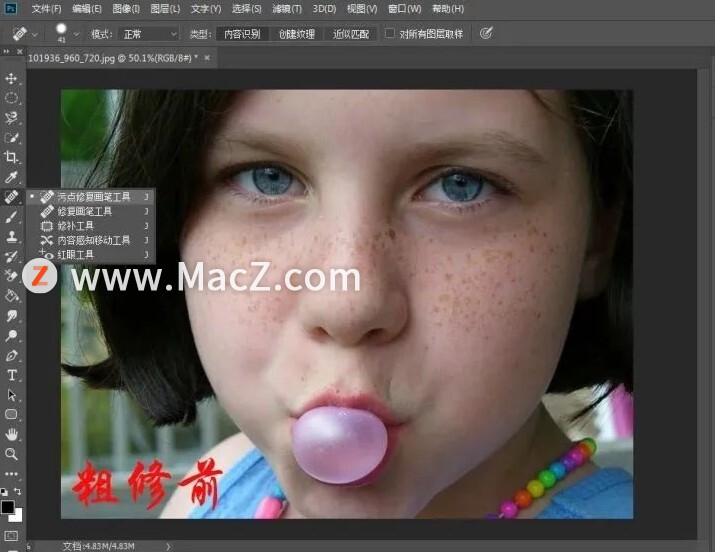Open the 文件(F) menu
Image resolution: width=715 pixels, height=552 pixels.
pos(47,9)
